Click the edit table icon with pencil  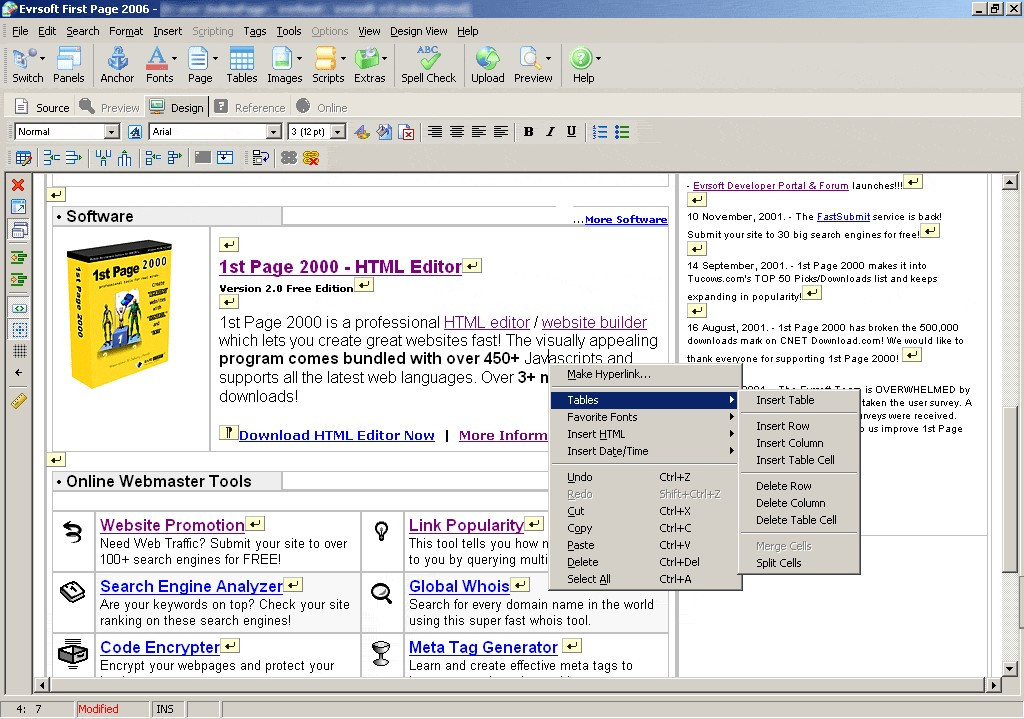tap(24, 158)
